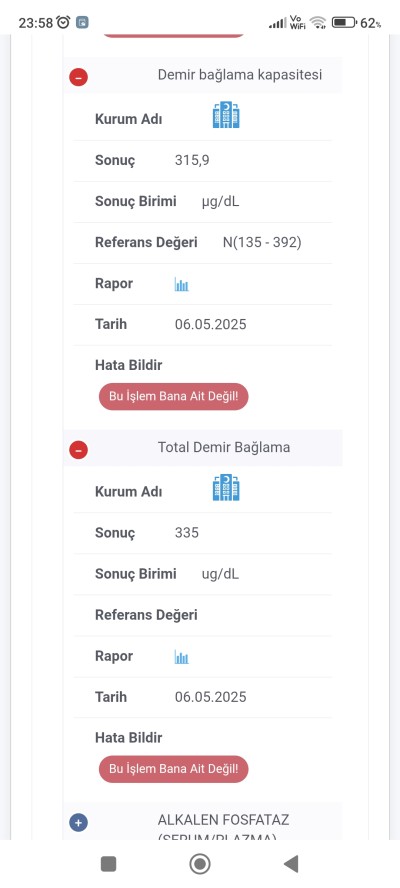View report chart for Total Demir Bağlama
The height and width of the screenshot is (888, 400).
[x=181, y=657]
